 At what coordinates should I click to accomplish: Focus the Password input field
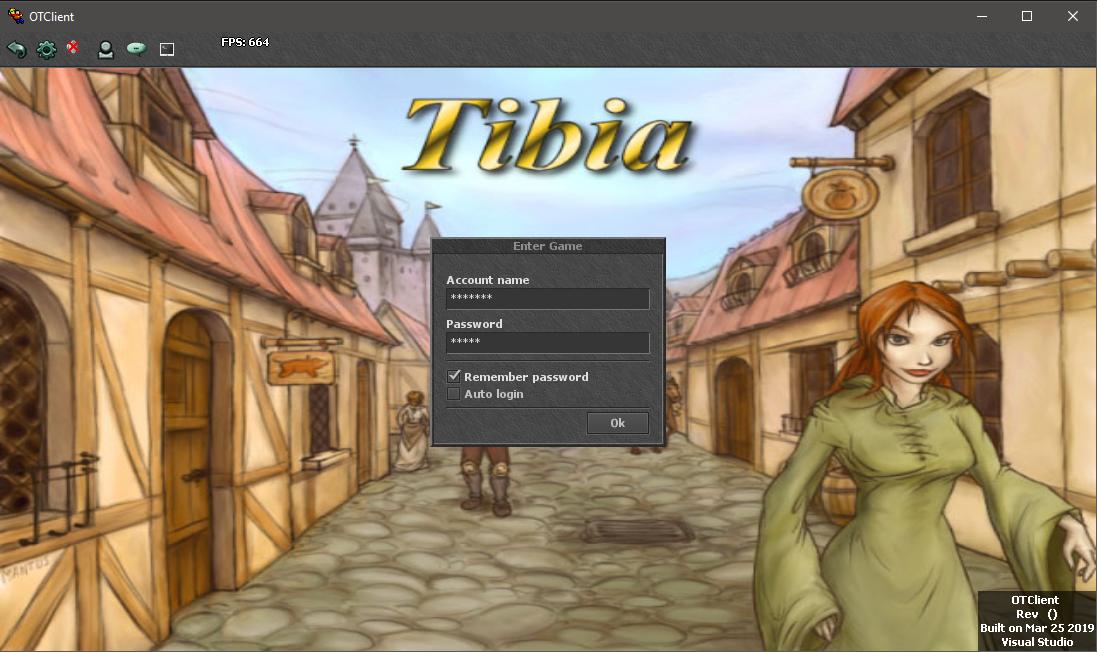548,342
